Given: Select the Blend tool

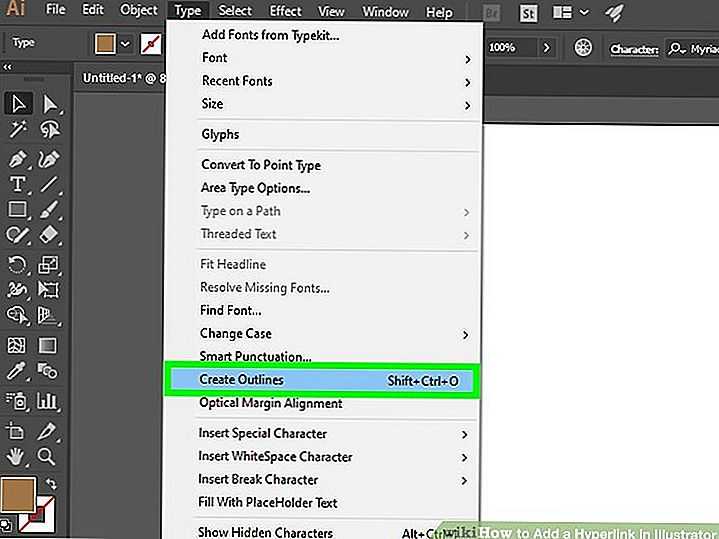Looking at the screenshot, I should point(48,371).
